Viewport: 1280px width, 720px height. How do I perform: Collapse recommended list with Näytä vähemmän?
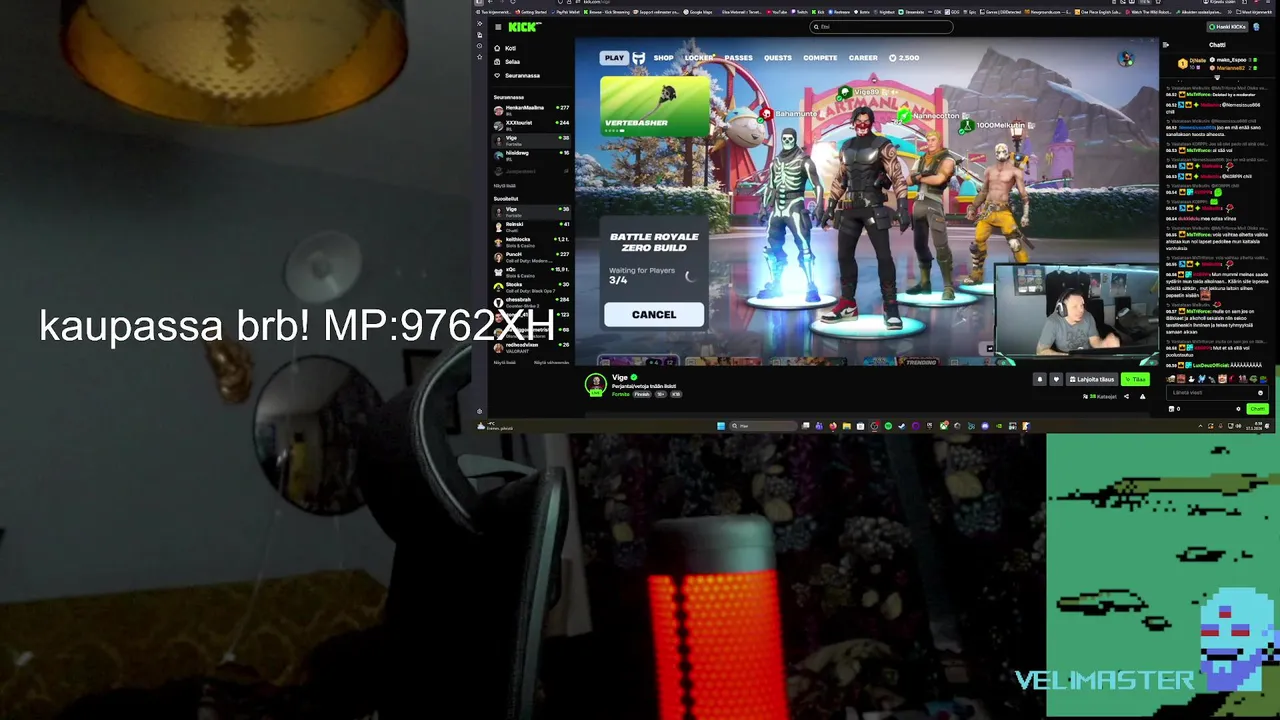(x=552, y=362)
